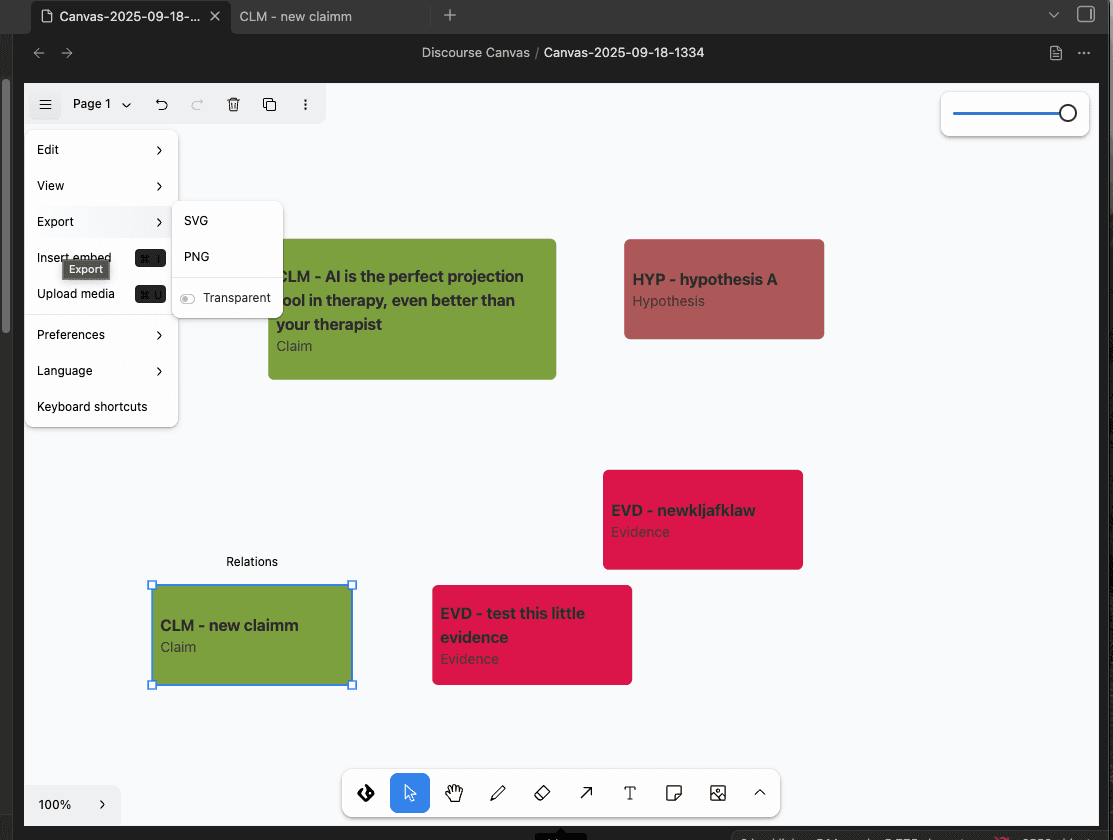Choose the Text tool
This screenshot has height=840, width=1113.
630,792
